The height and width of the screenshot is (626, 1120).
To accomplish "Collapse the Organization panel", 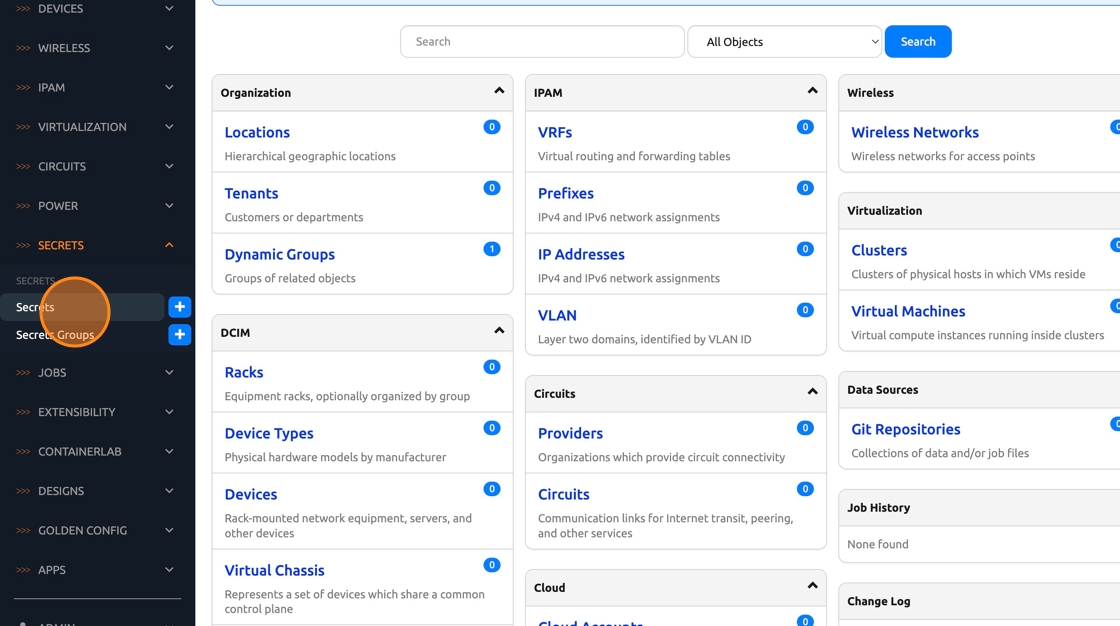I will tap(499, 92).
